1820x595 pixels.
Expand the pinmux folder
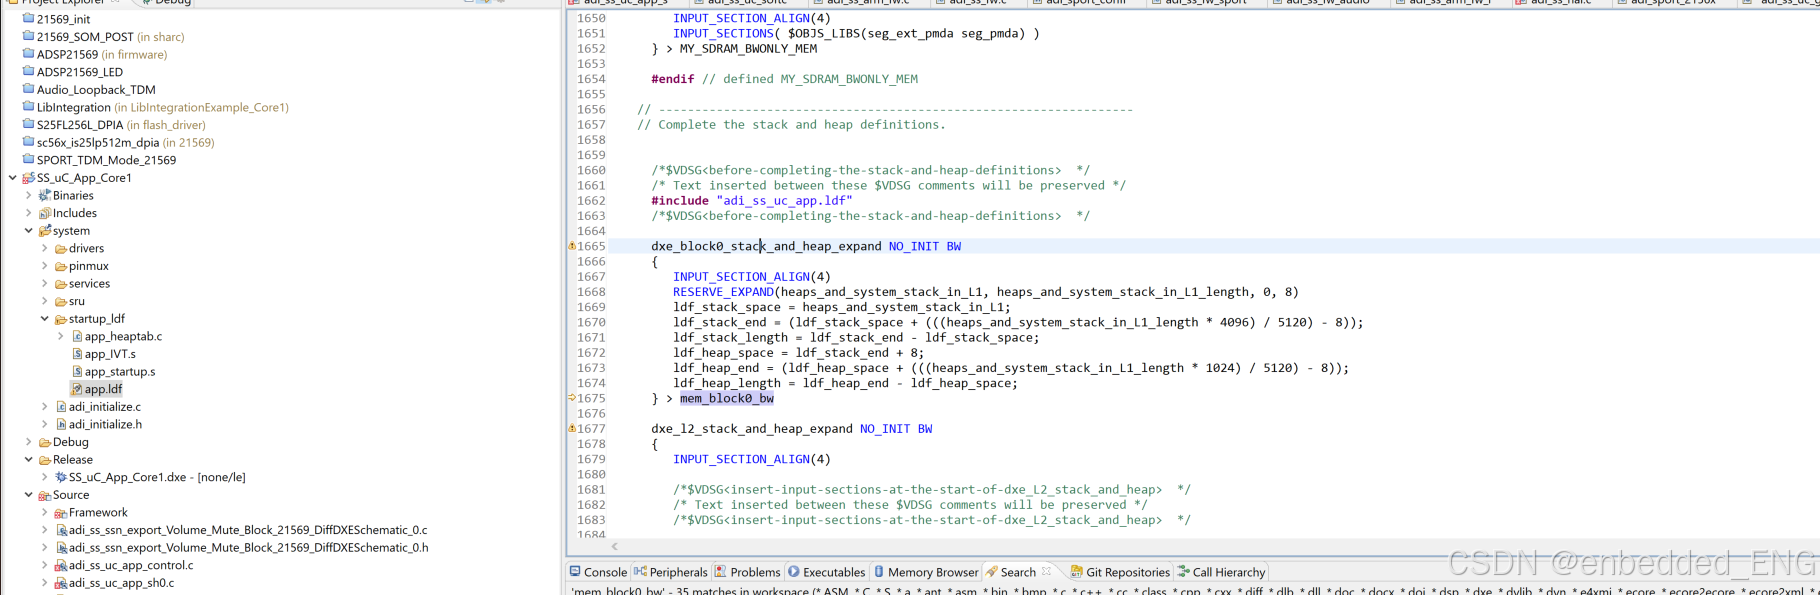pos(44,266)
